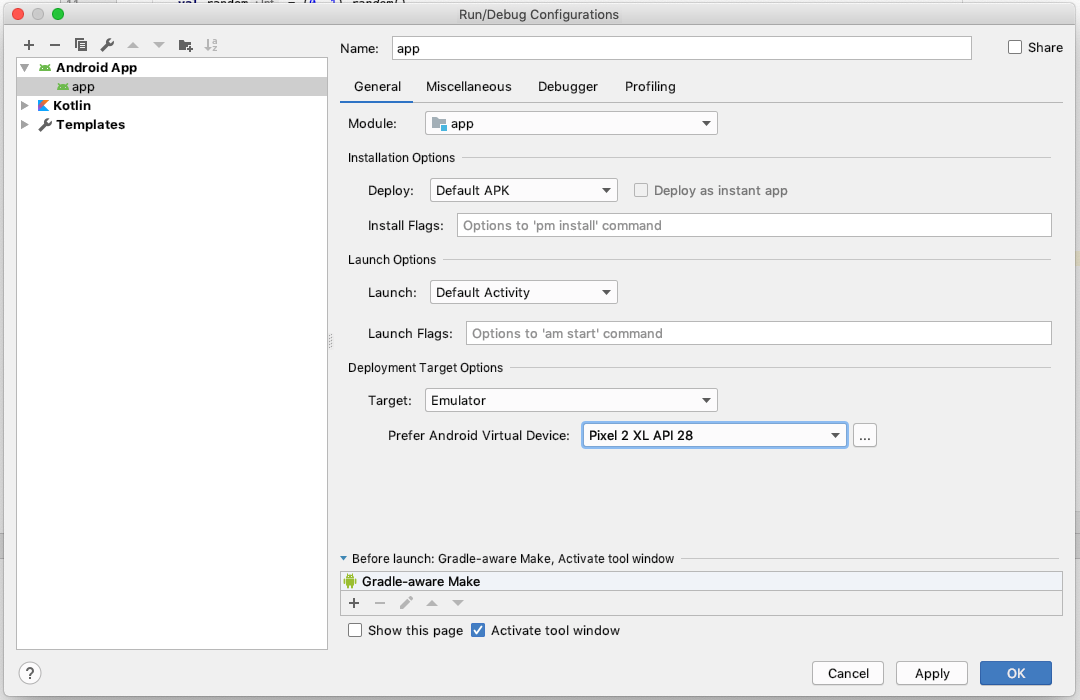Viewport: 1080px width, 700px height.
Task: Switch to the Profiling tab
Action: (x=650, y=87)
